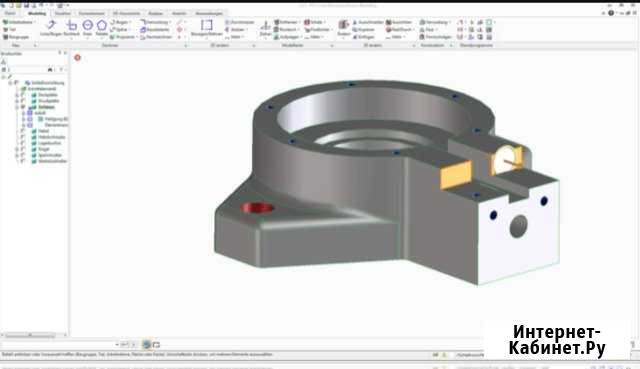Toggle the Deckplatte visibility checkbox

[22, 95]
